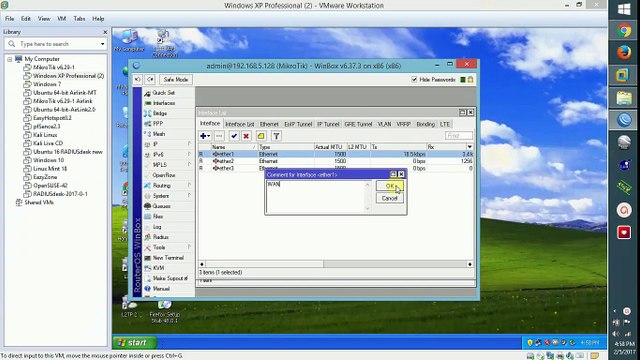Click the XP Start button
640x360 pixels.
pos(135,342)
